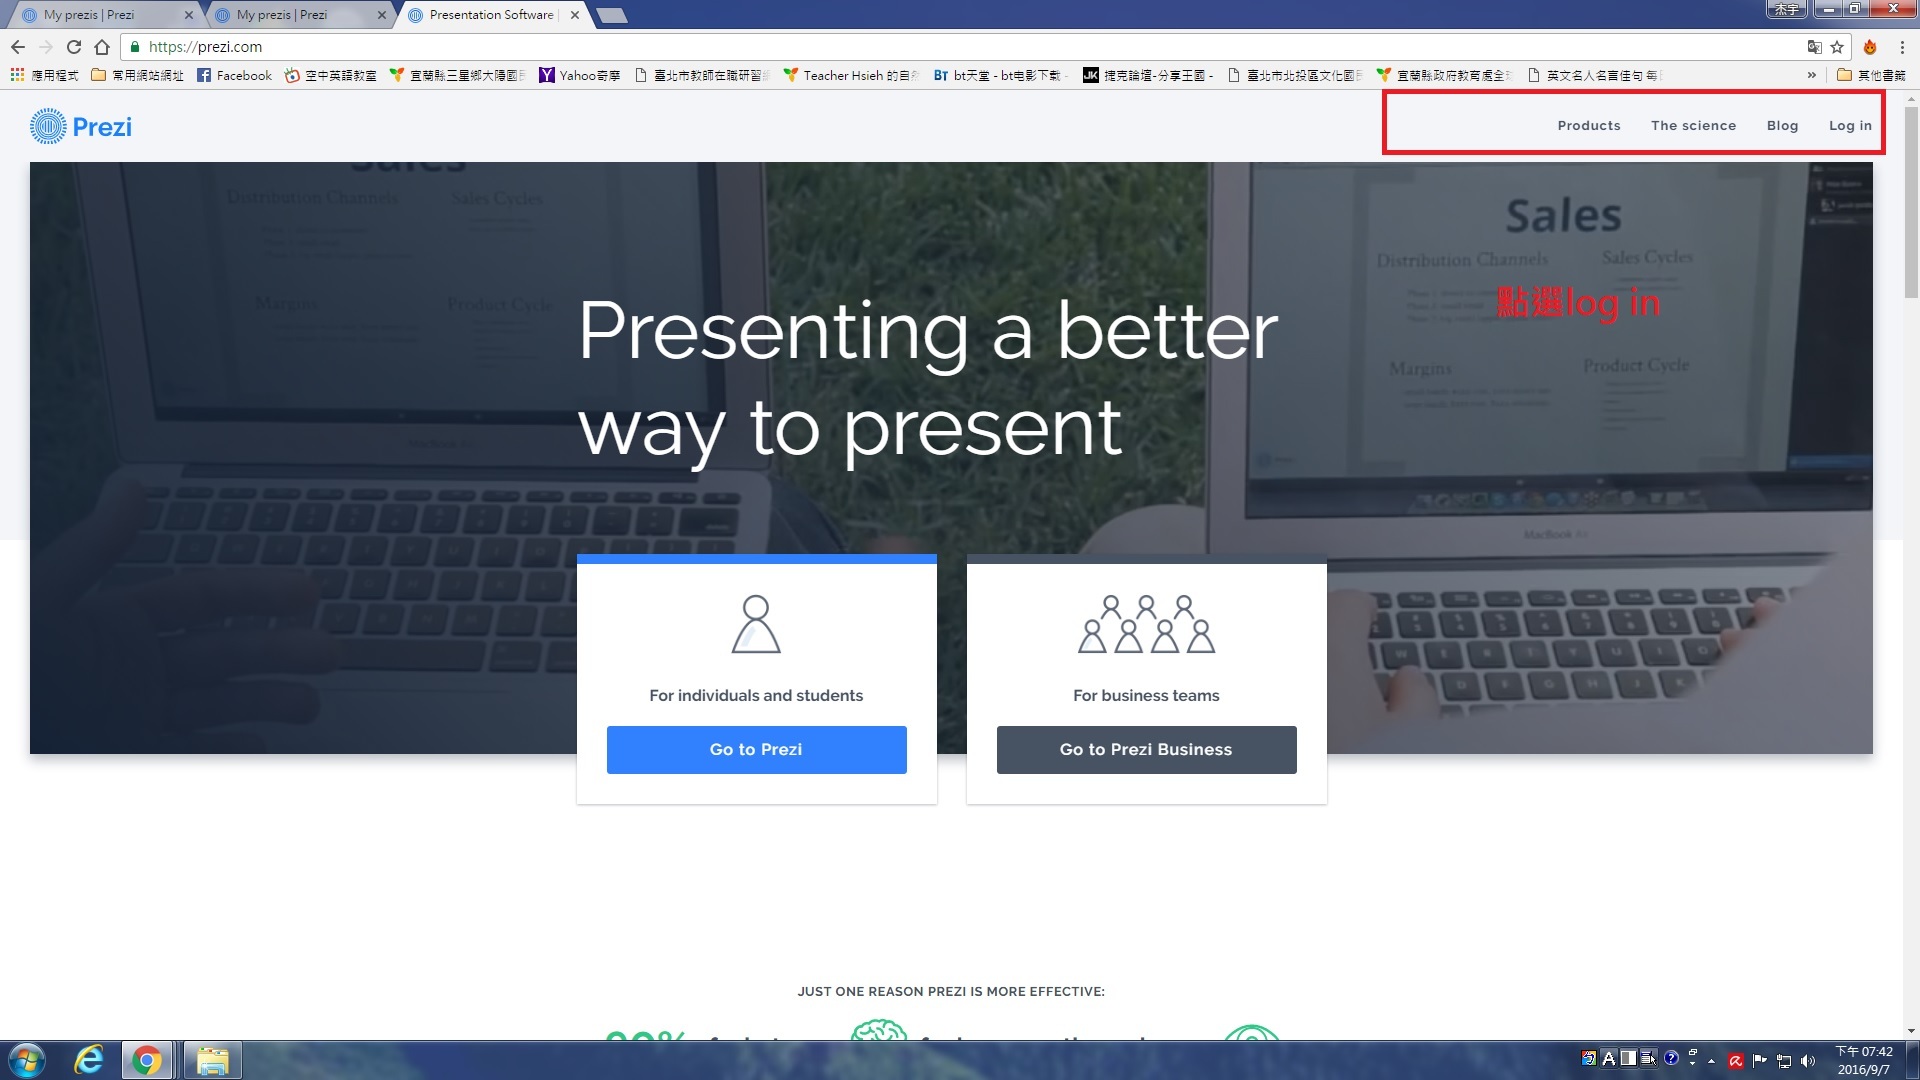Open the Windows Start button
The height and width of the screenshot is (1080, 1920).
(27, 1060)
